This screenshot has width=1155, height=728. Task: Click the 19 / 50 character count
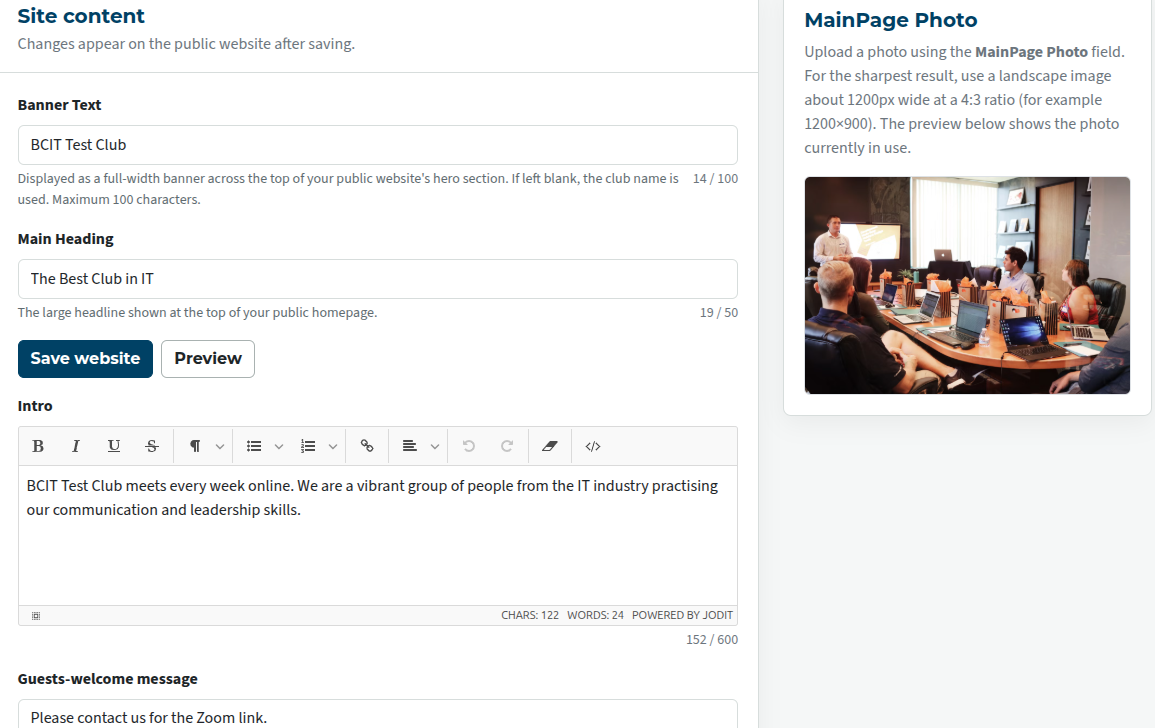[x=719, y=312]
